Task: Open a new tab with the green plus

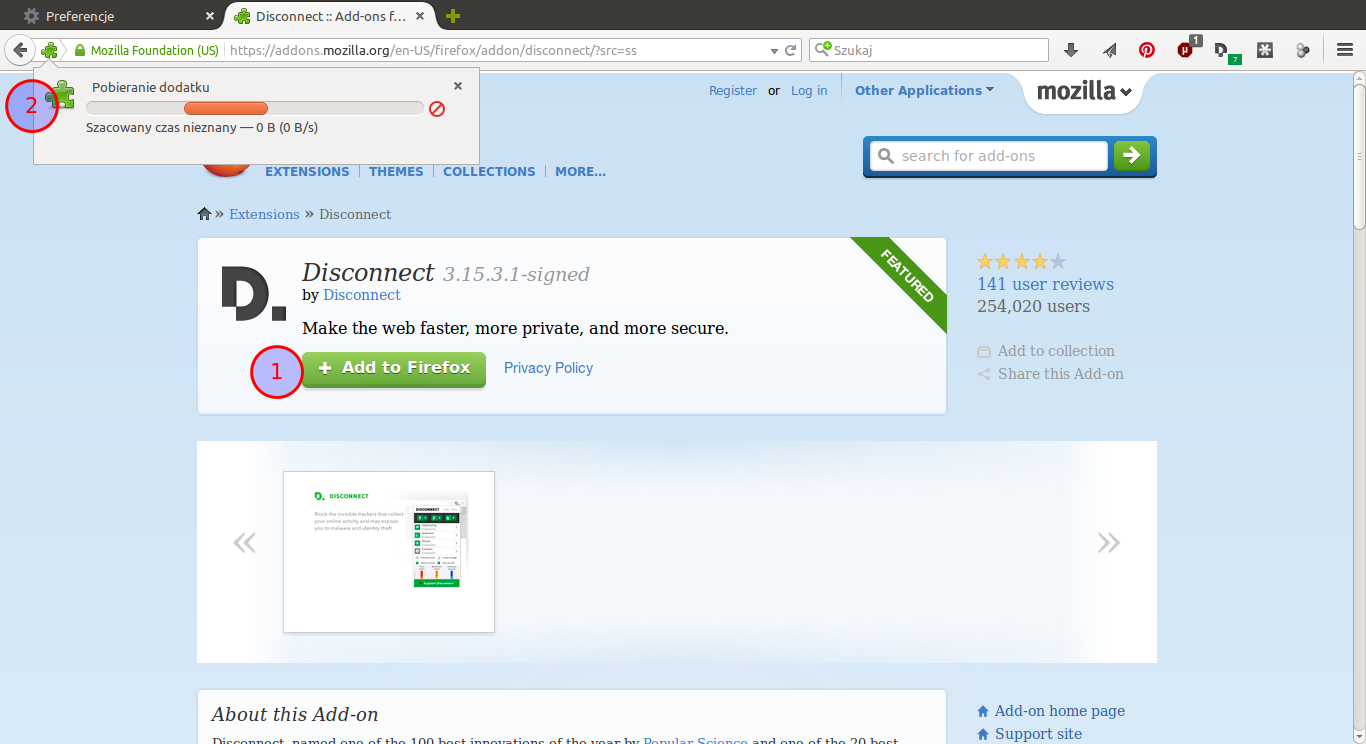Action: [453, 16]
